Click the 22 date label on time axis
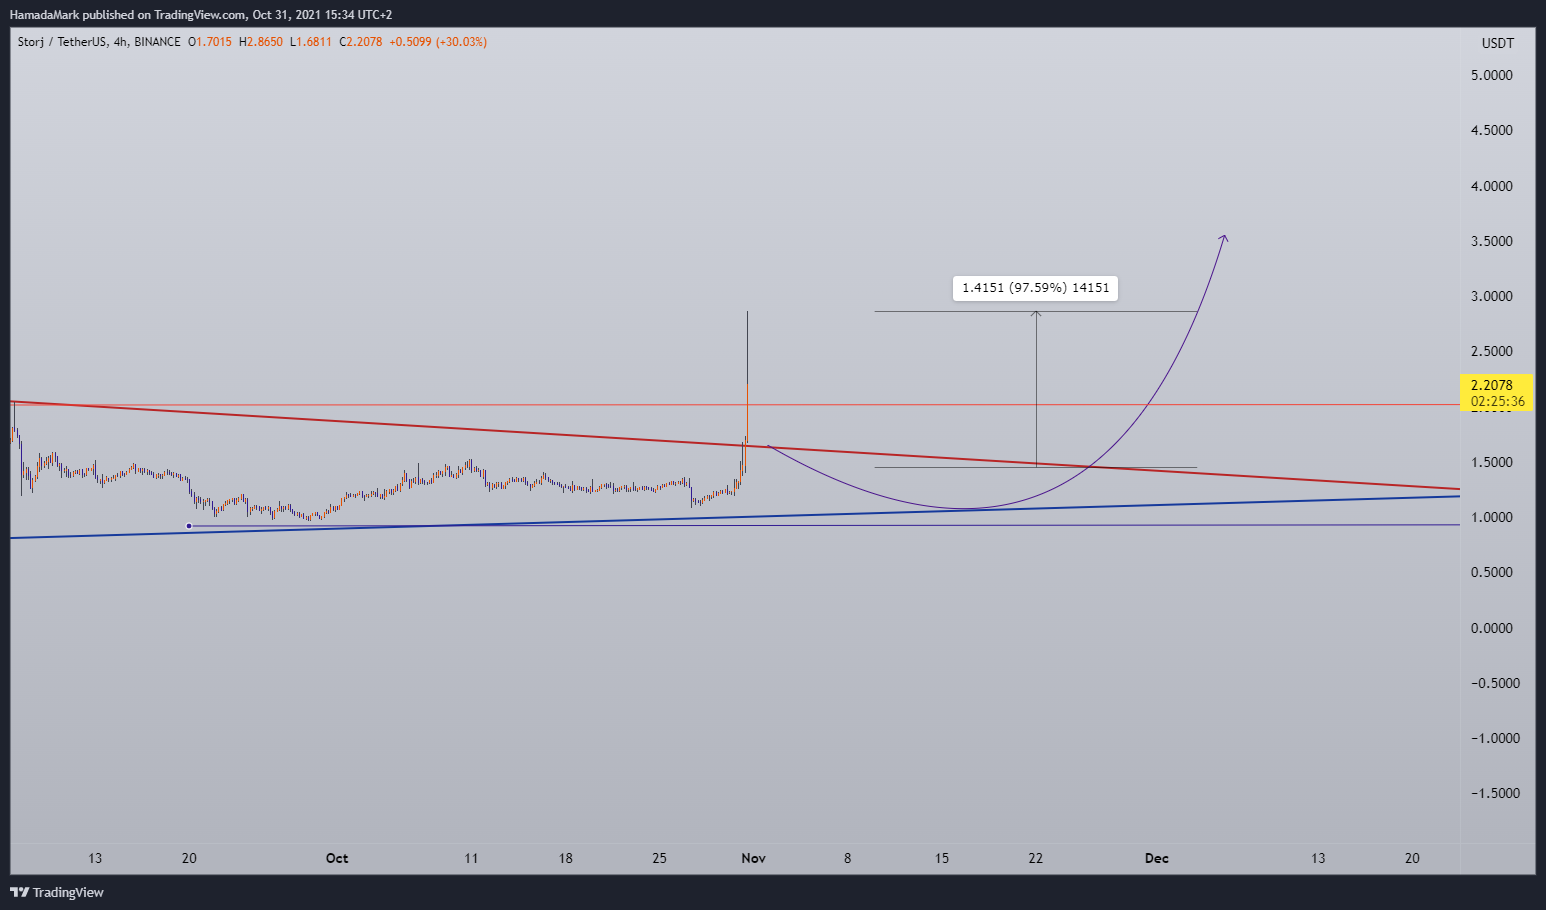The width and height of the screenshot is (1546, 910). pyautogui.click(x=1036, y=858)
